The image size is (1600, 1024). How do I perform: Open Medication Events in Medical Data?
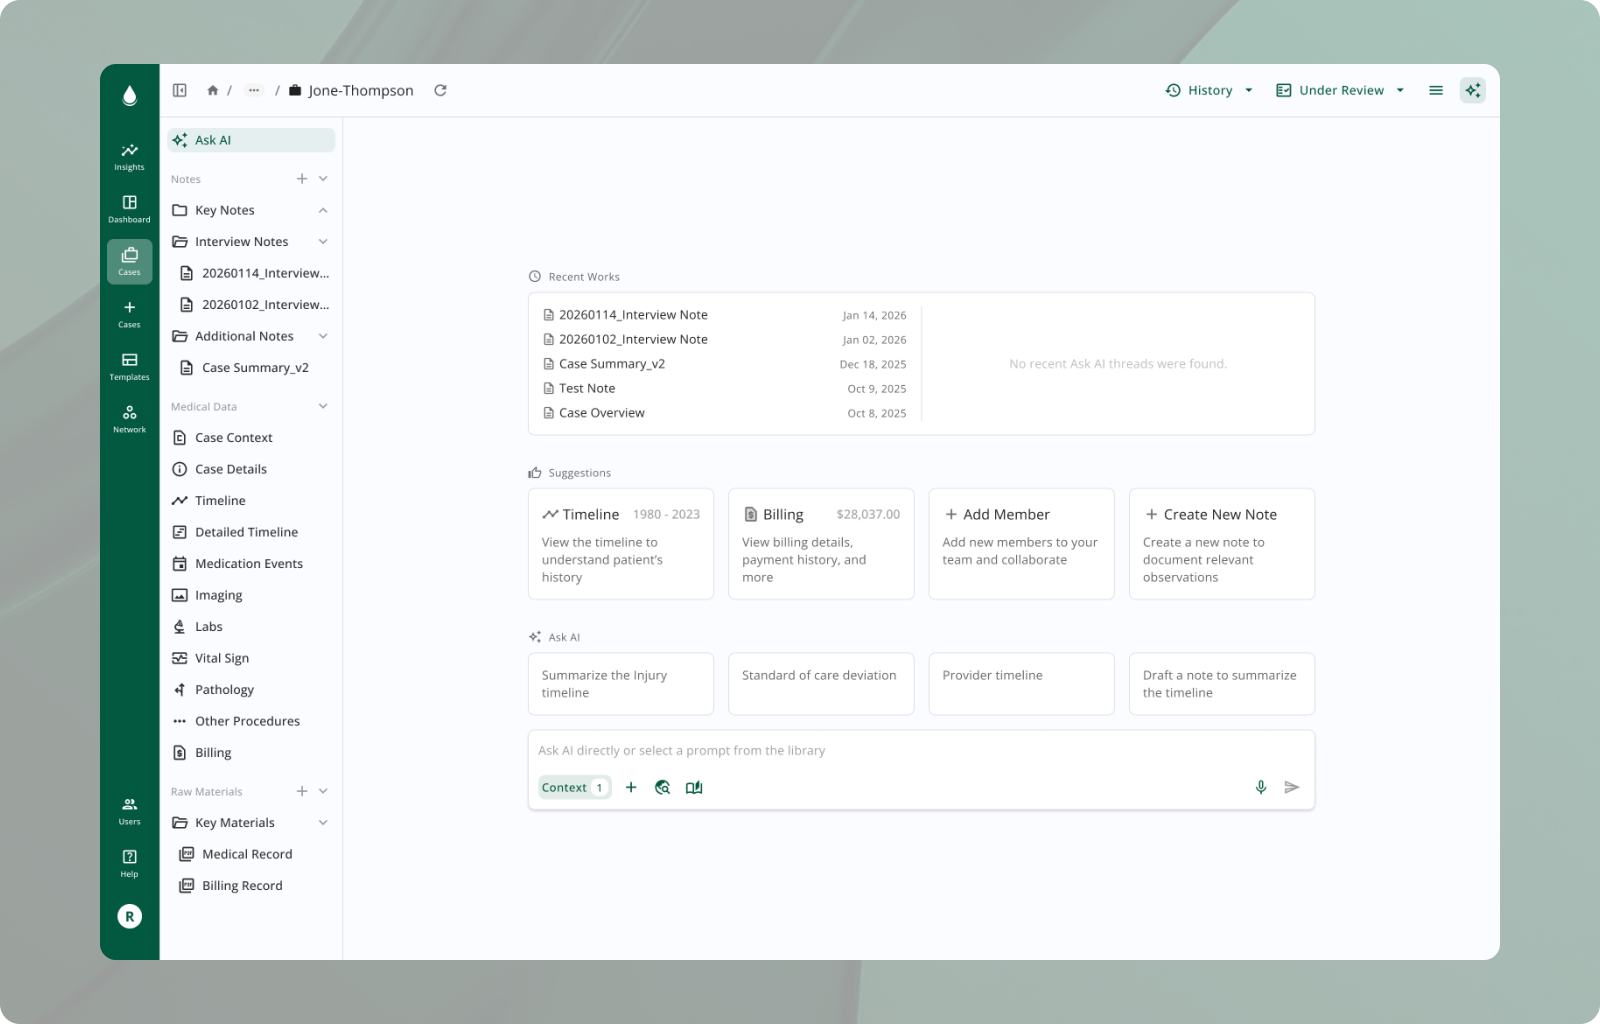[x=248, y=563]
